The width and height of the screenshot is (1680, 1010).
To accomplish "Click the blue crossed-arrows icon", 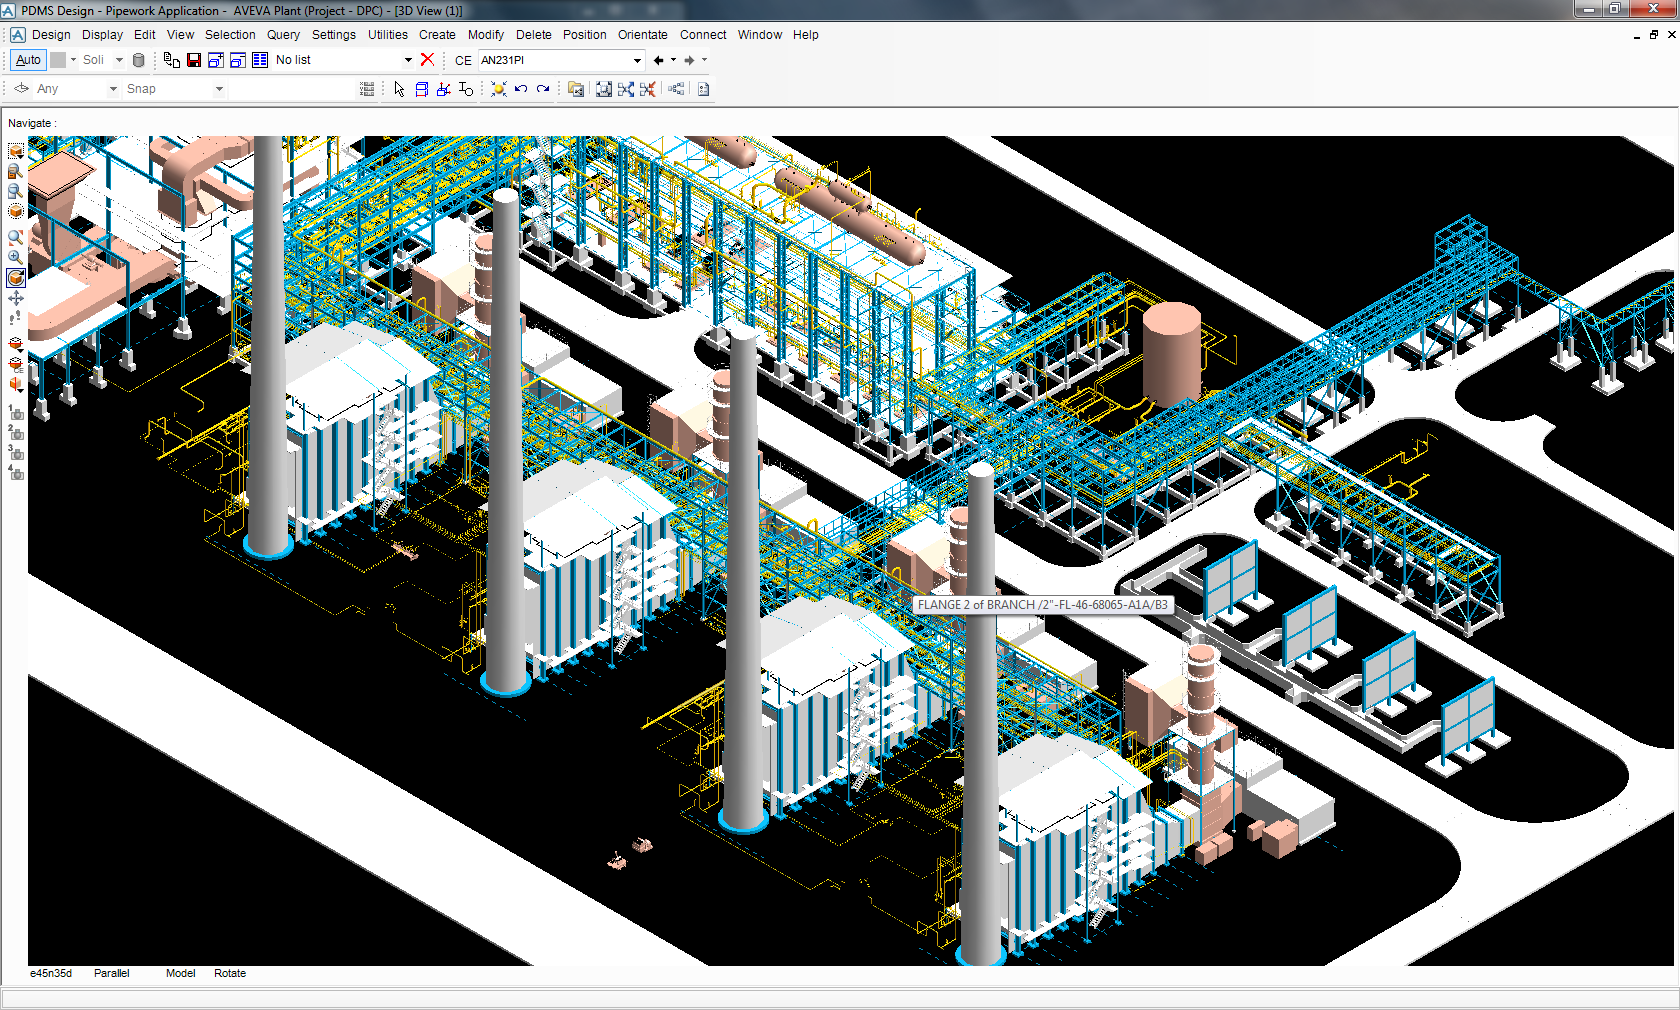I will click(626, 89).
